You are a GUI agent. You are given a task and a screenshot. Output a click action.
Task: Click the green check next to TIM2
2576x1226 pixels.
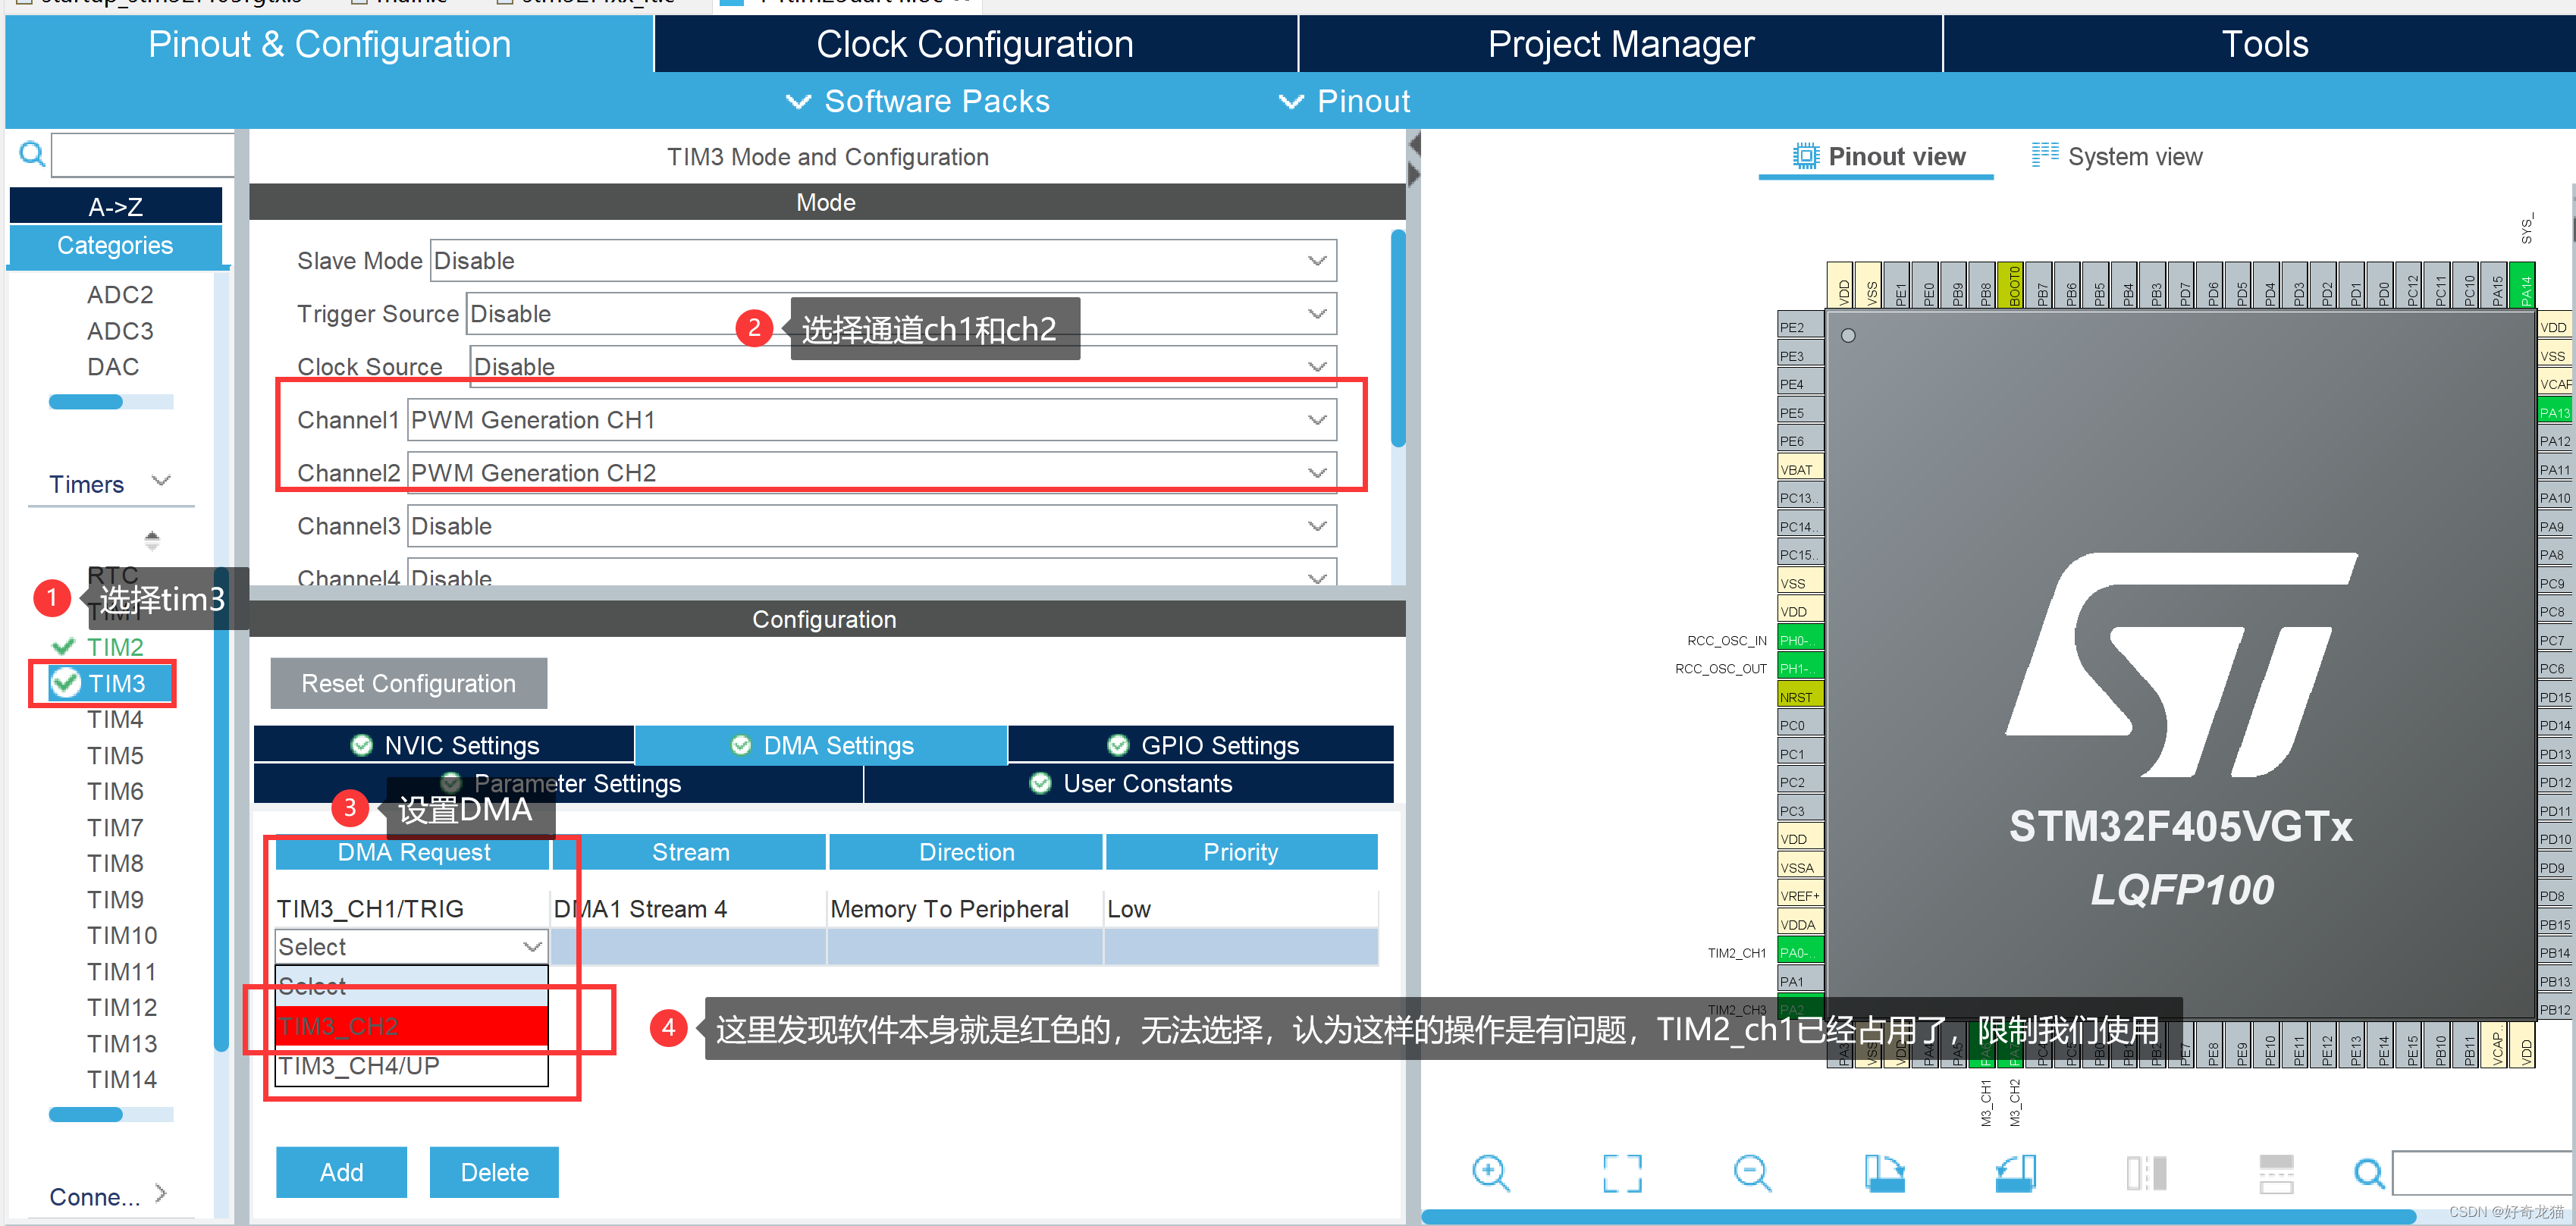click(63, 647)
